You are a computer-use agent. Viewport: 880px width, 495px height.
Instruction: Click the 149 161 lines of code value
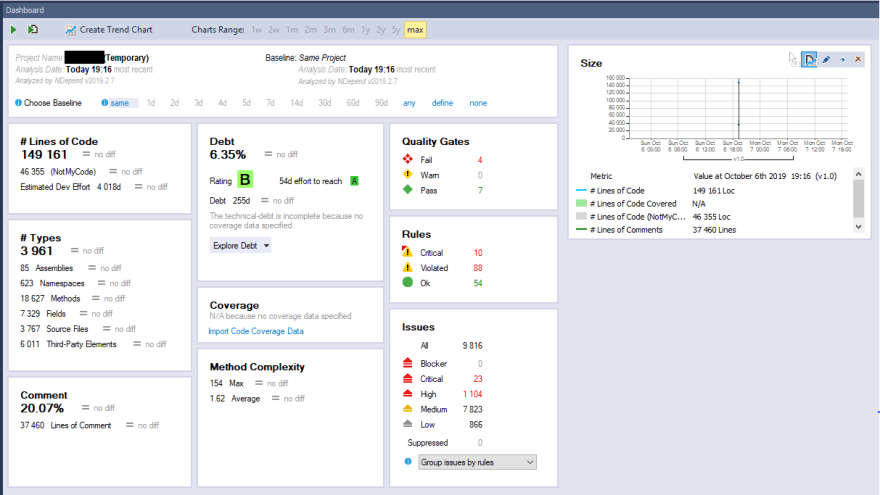[x=44, y=155]
